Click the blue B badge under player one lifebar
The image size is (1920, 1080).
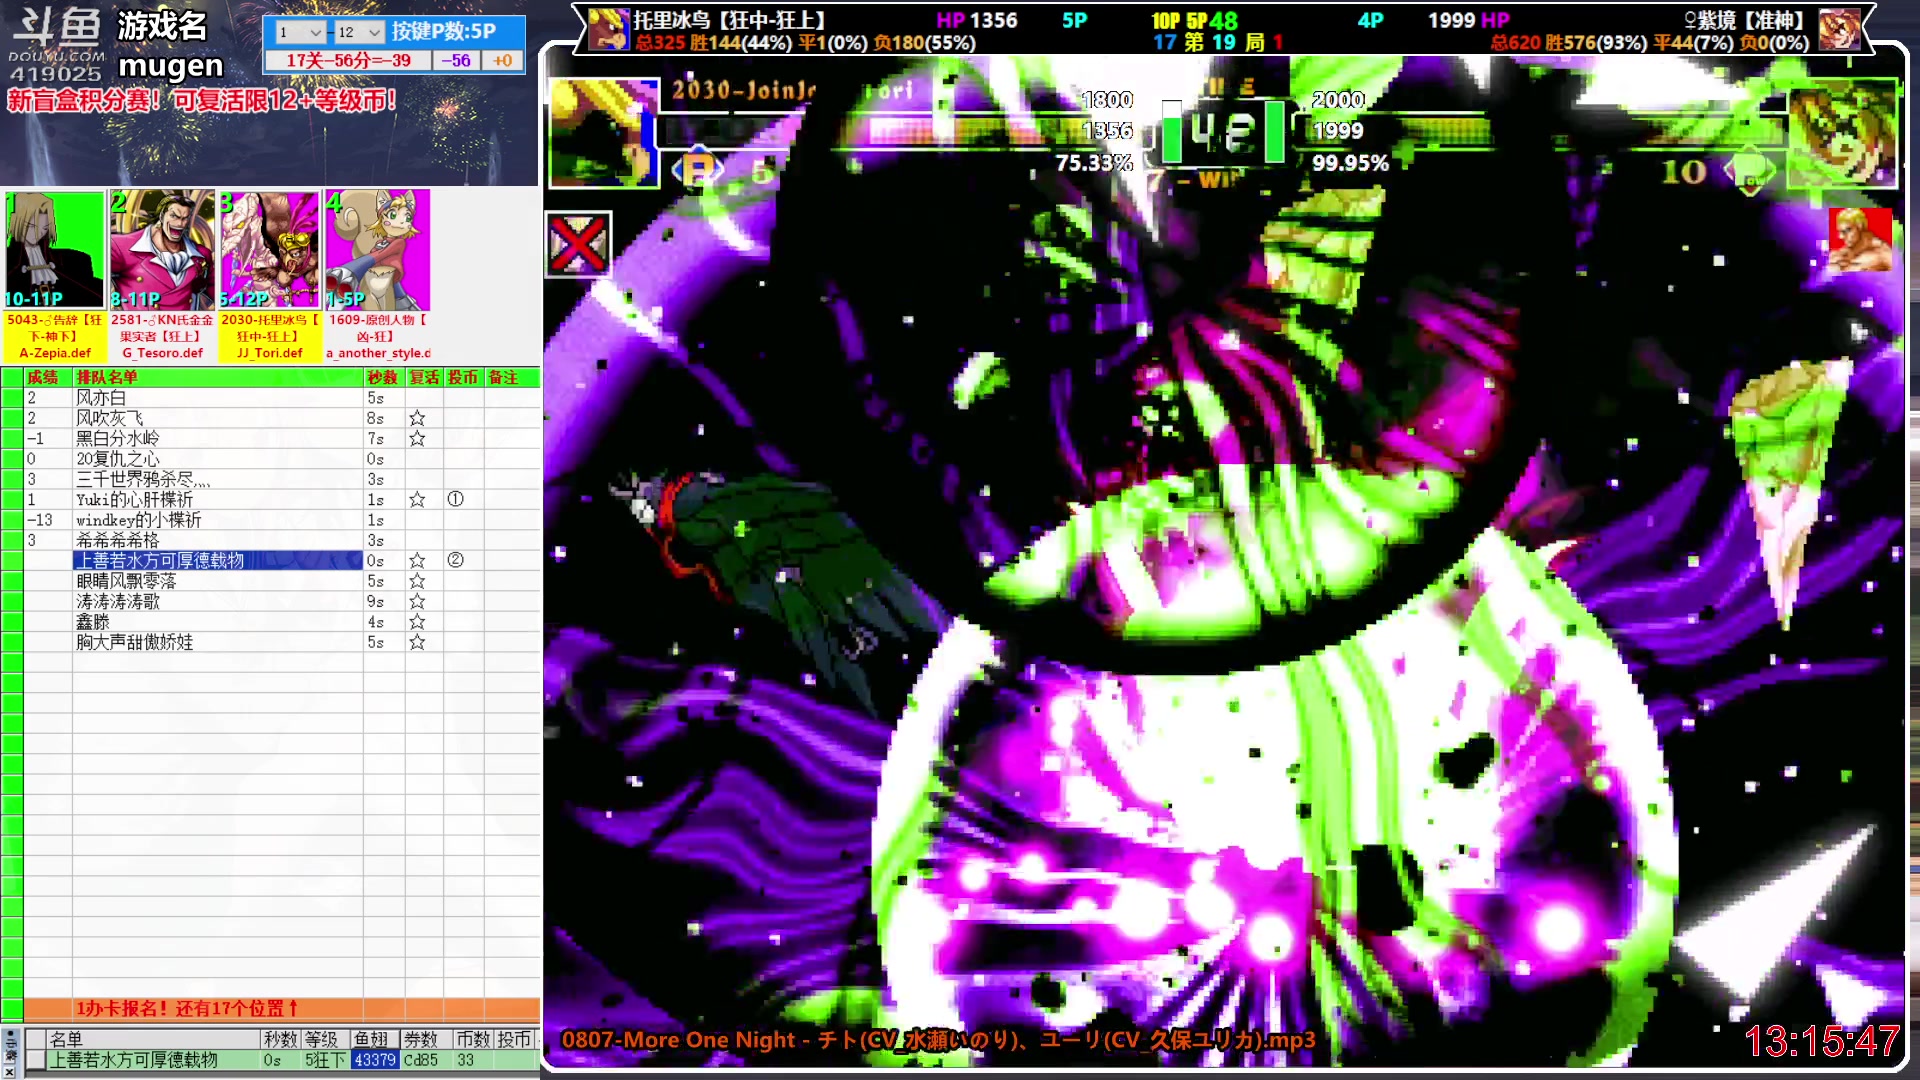[697, 170]
